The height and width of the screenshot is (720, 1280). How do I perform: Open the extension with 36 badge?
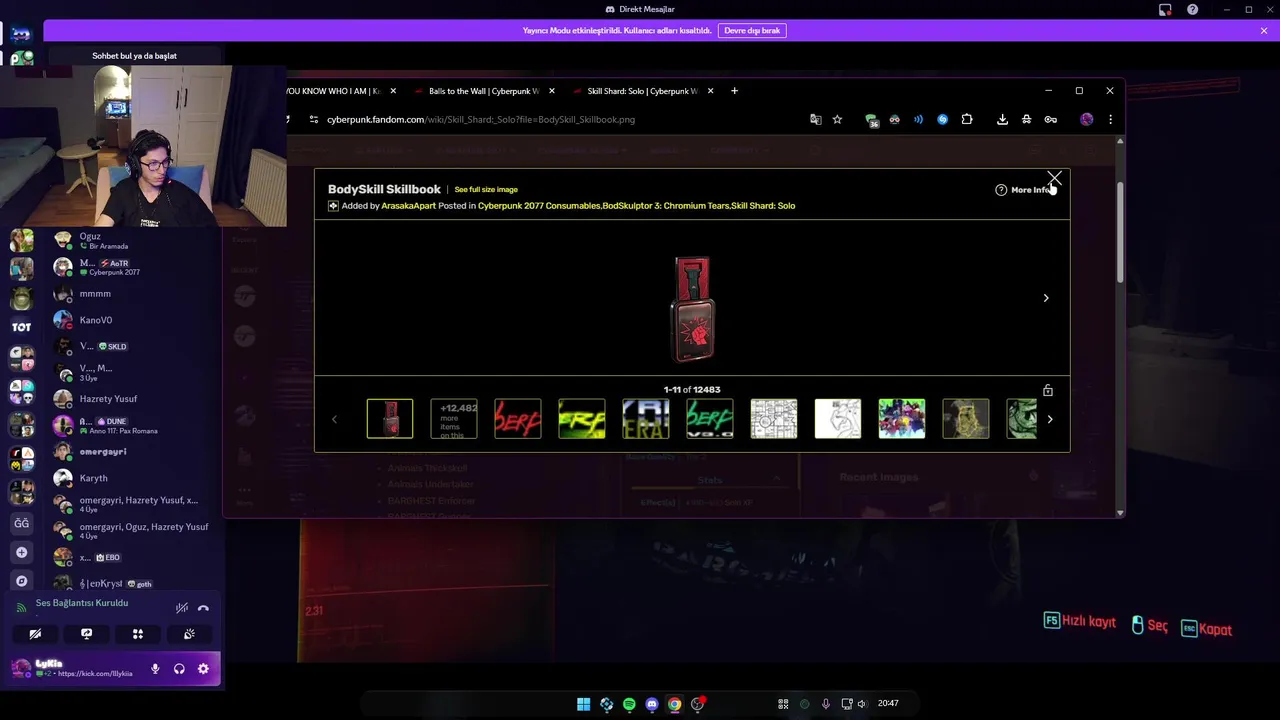872,120
